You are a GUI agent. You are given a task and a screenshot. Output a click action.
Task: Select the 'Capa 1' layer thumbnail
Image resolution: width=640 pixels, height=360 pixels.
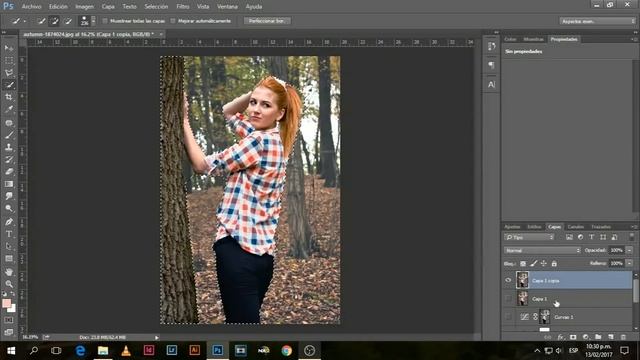(522, 298)
